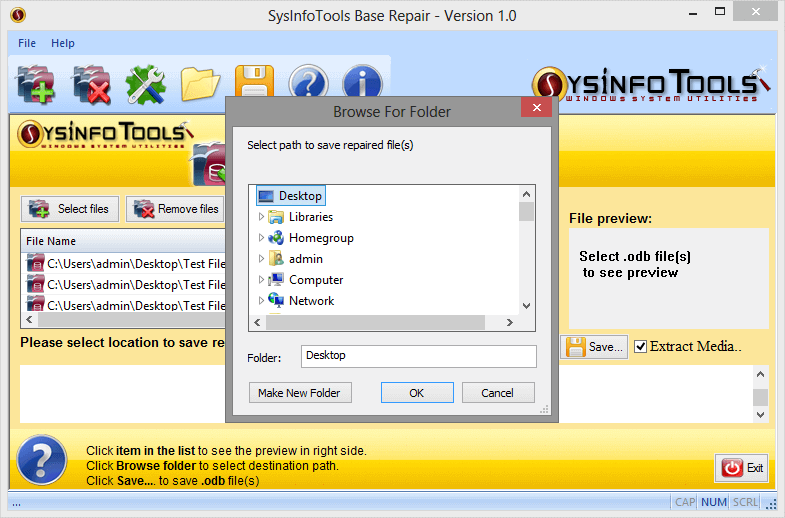Select the Homegroup item
Viewport: 785px width, 518px height.
311,238
